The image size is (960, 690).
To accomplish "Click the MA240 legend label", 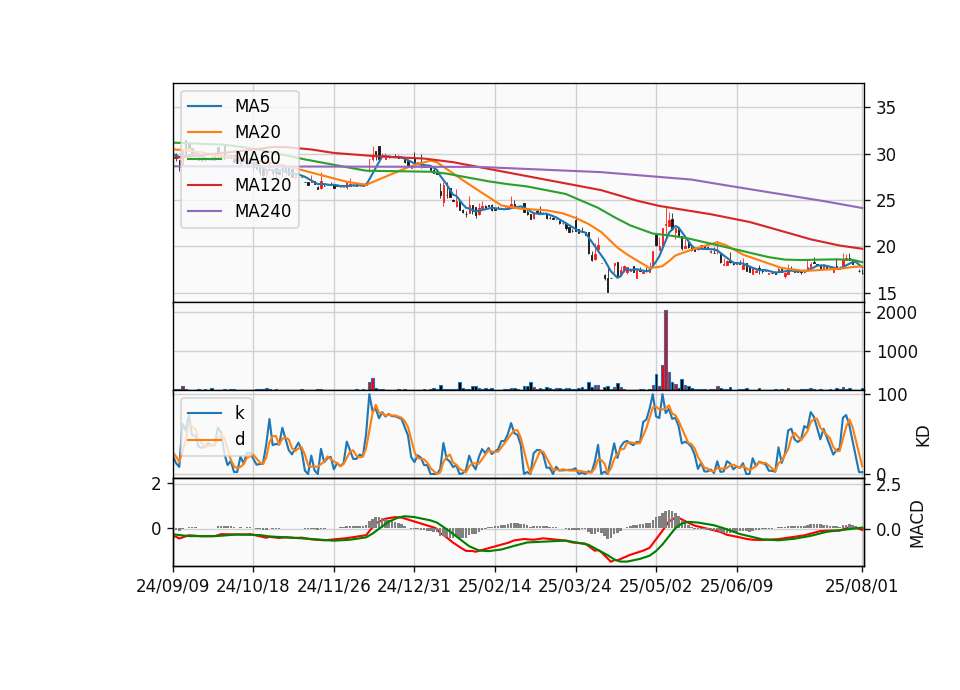I will [x=263, y=211].
